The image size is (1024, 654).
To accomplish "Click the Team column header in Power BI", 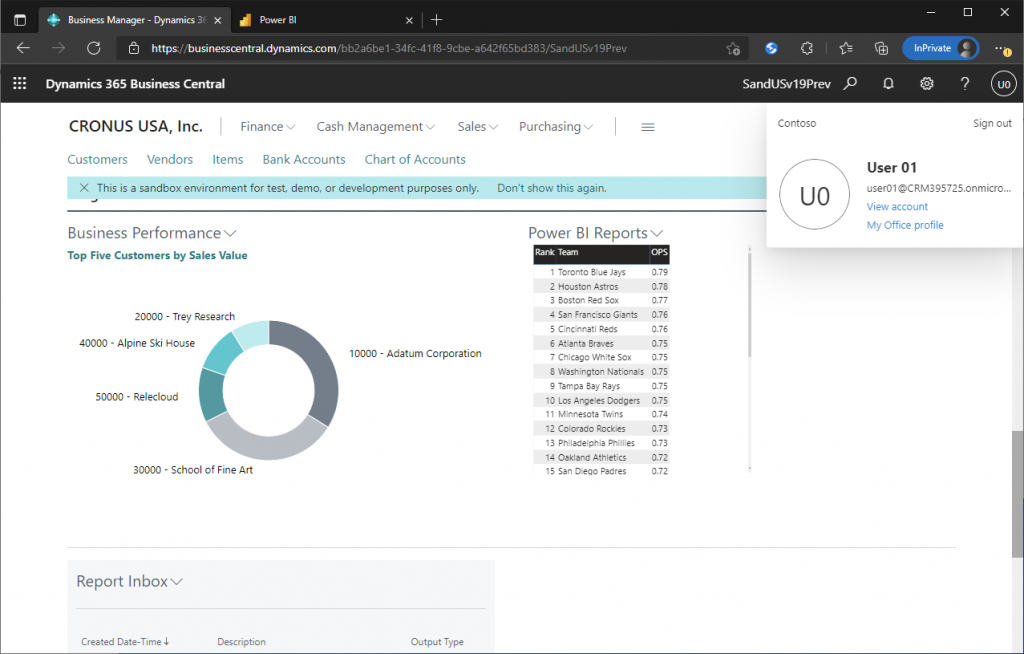I will (568, 252).
